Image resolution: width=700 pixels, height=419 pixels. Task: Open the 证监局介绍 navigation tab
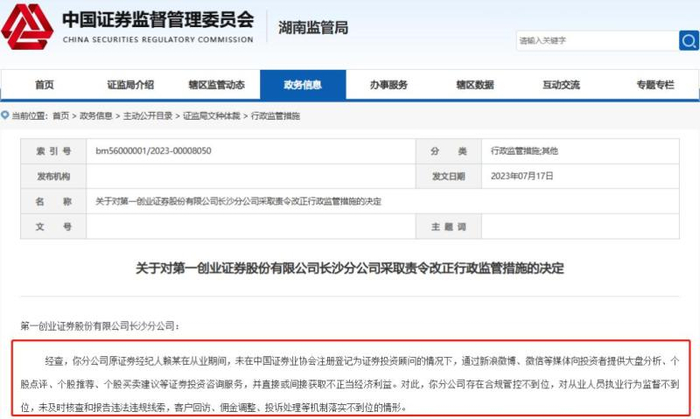click(x=130, y=85)
